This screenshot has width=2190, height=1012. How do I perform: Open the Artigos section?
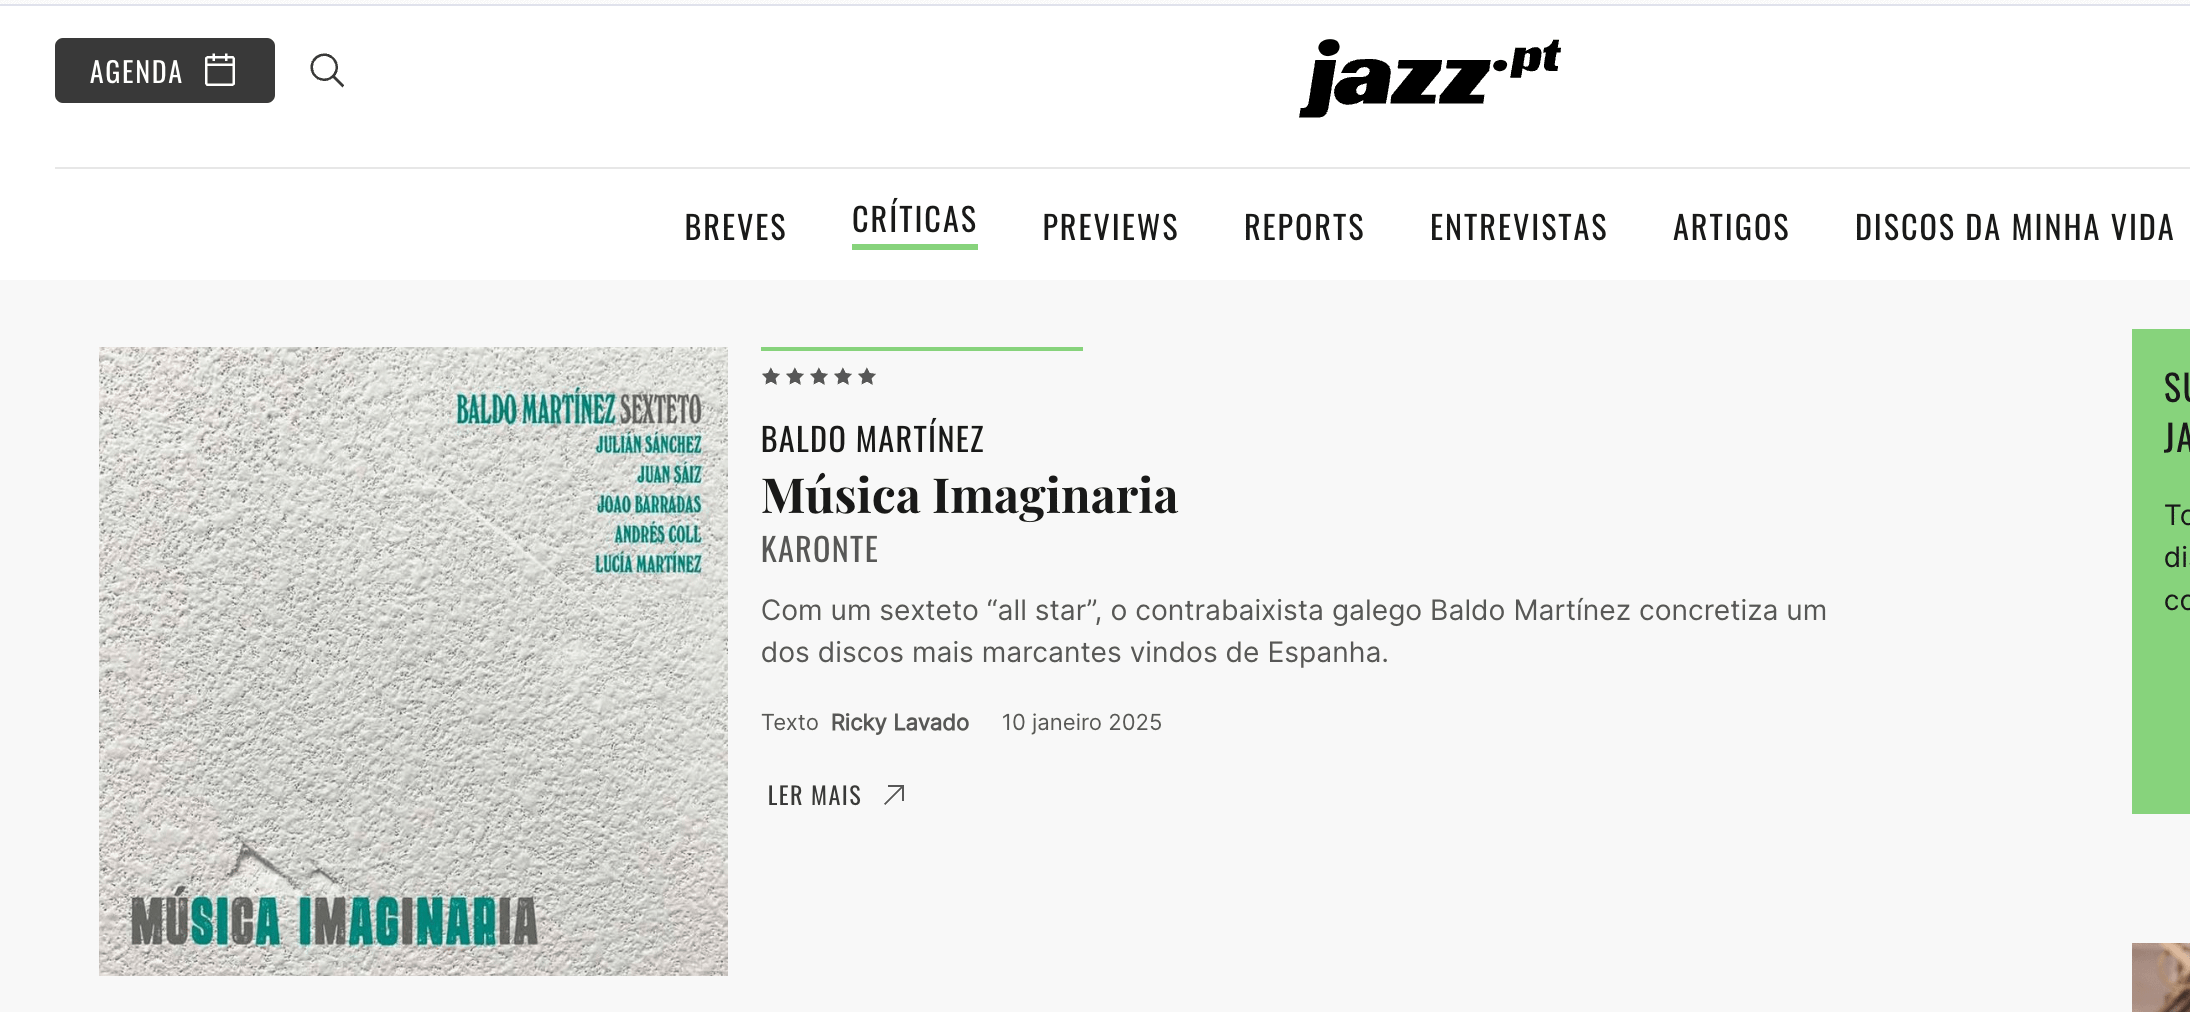tap(1732, 227)
